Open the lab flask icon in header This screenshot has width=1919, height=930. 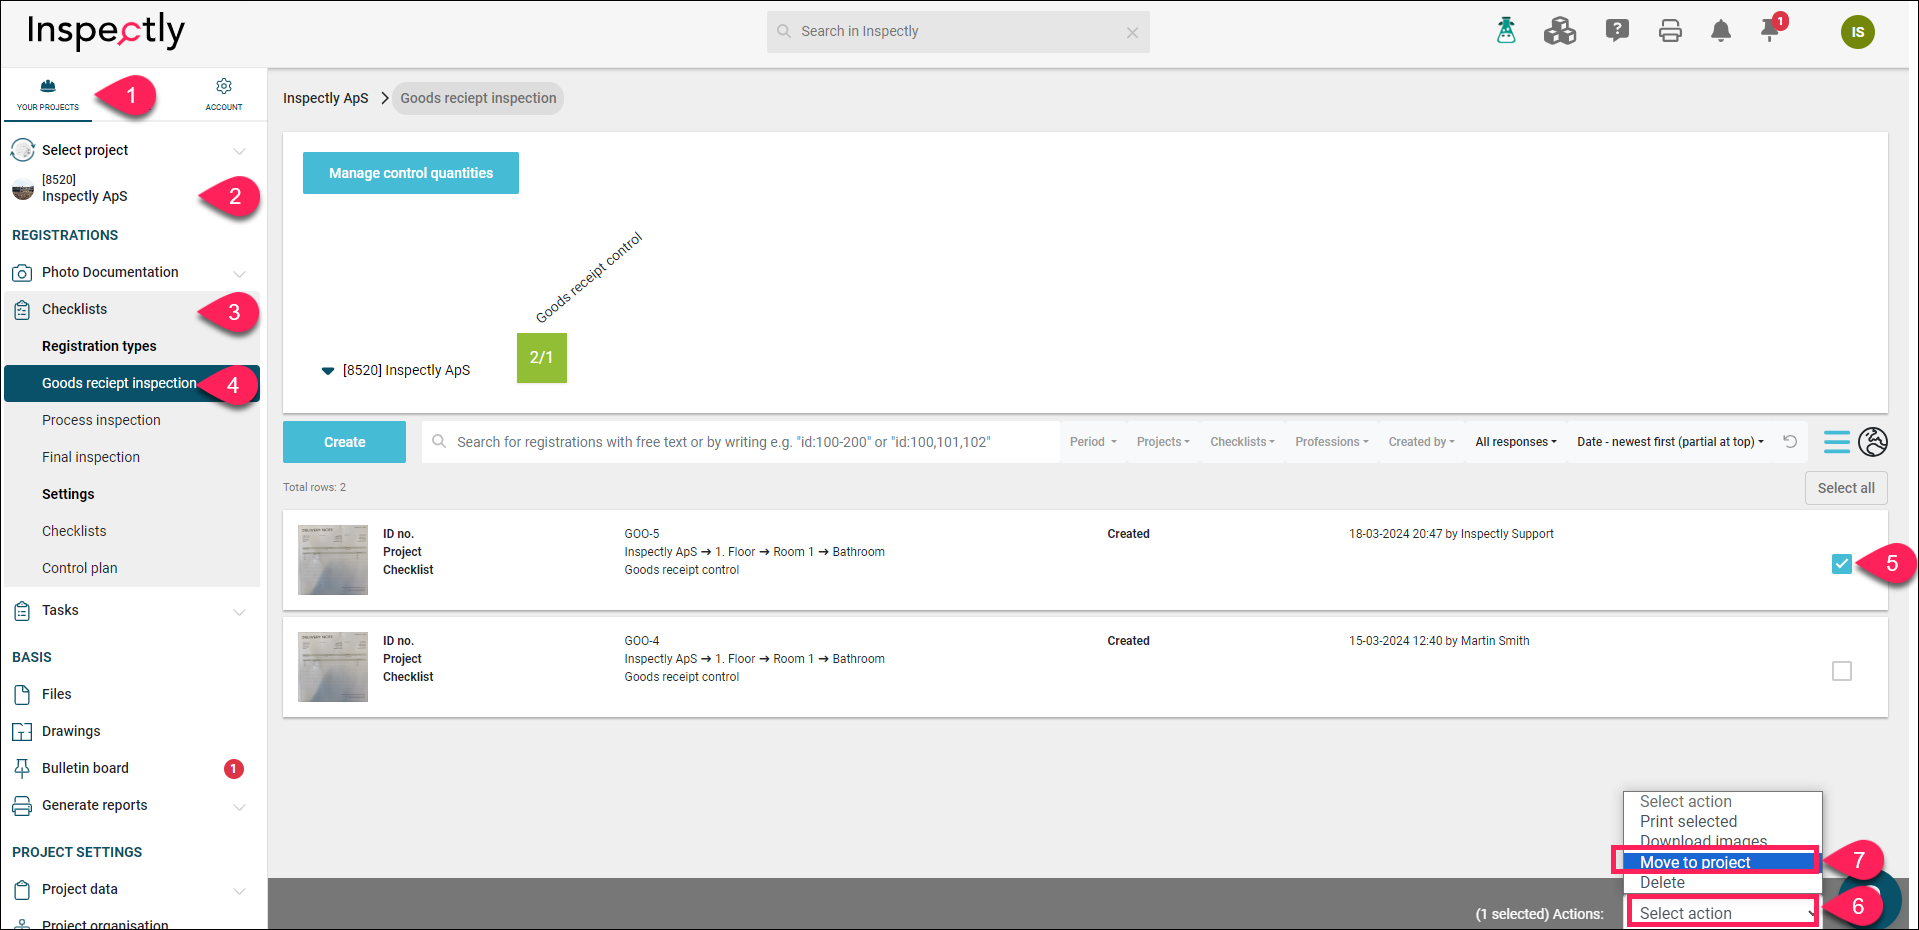click(1506, 31)
